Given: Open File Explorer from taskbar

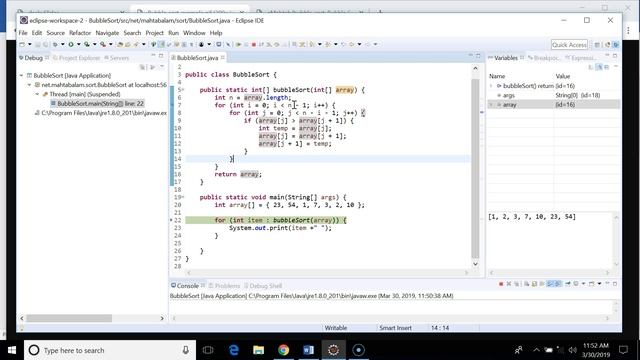Looking at the screenshot, I should point(258,350).
